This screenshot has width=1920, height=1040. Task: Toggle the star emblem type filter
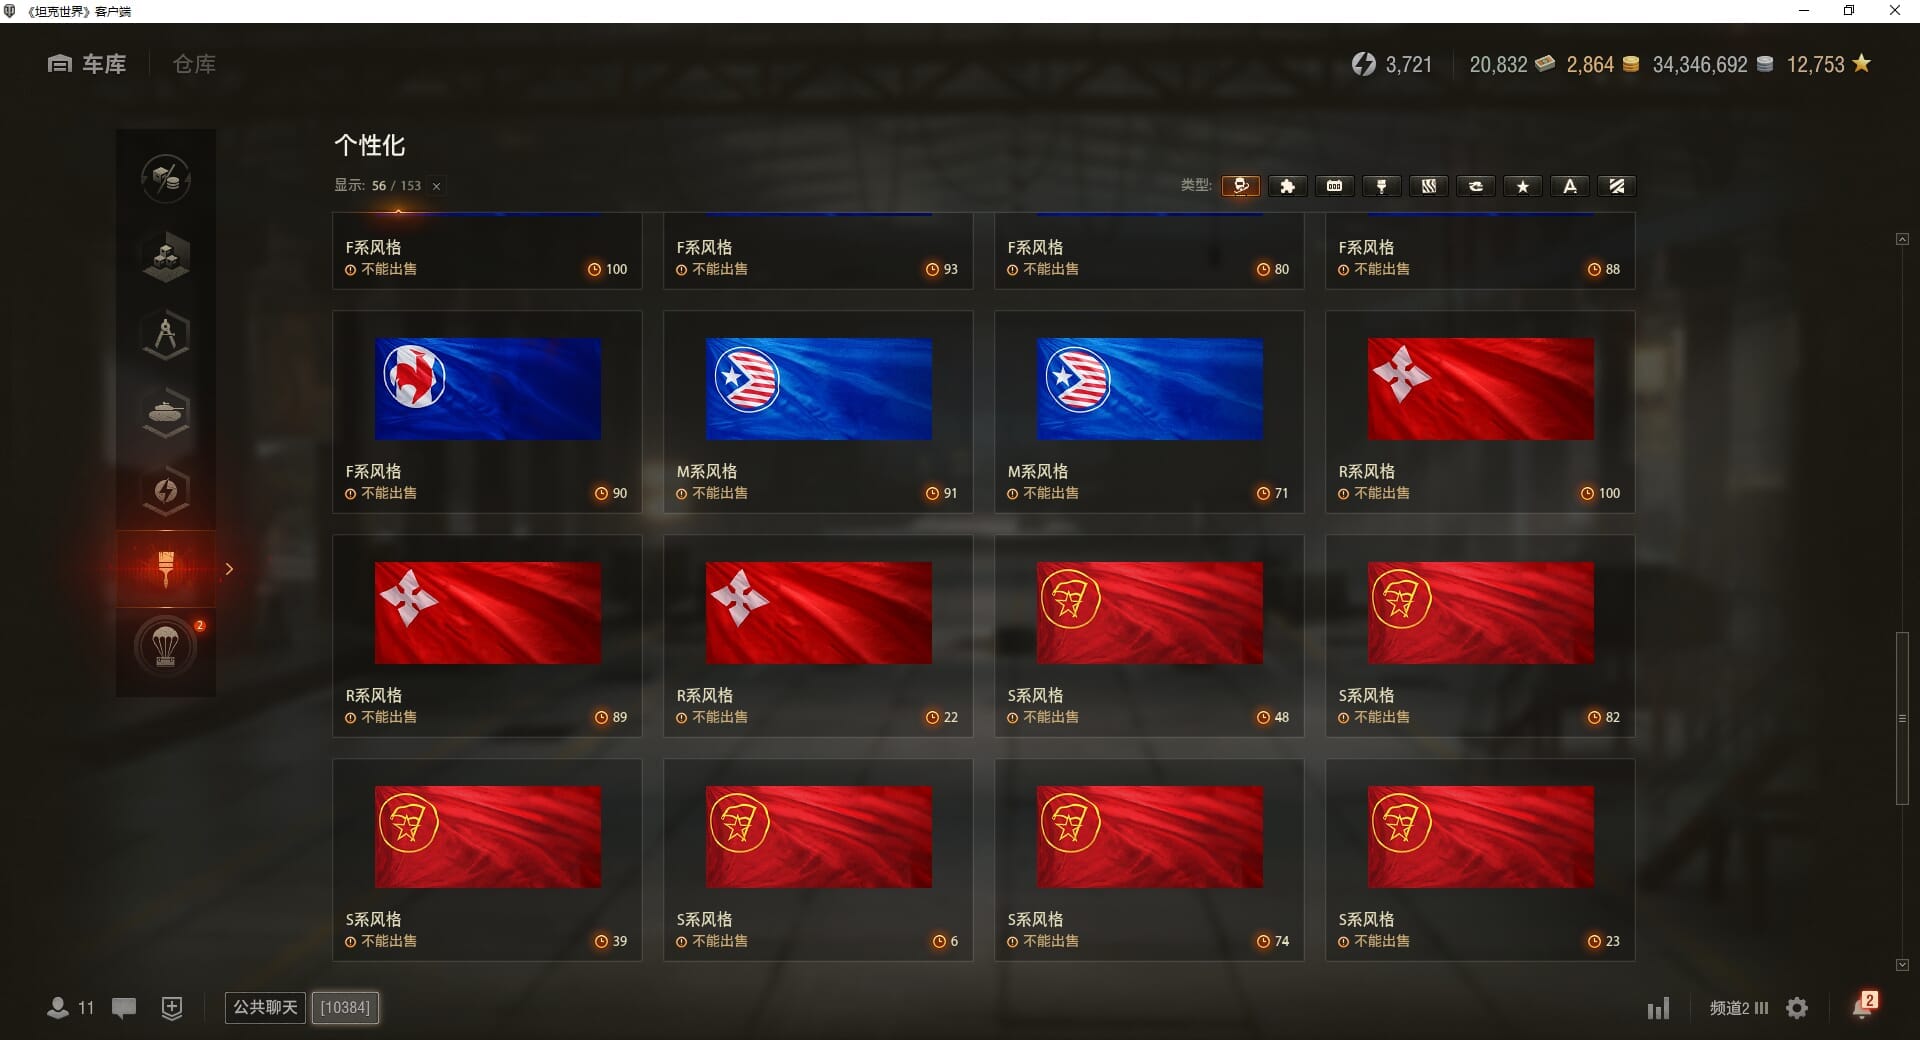[1523, 186]
